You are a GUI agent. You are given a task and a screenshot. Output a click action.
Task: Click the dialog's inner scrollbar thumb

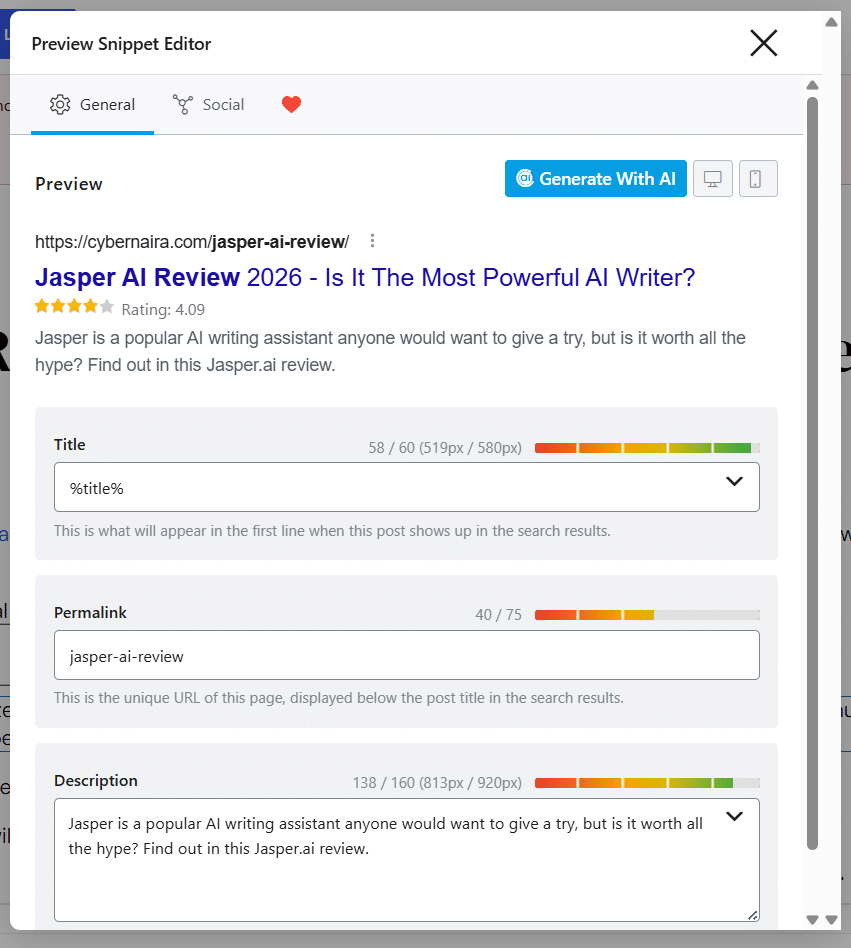[812, 473]
